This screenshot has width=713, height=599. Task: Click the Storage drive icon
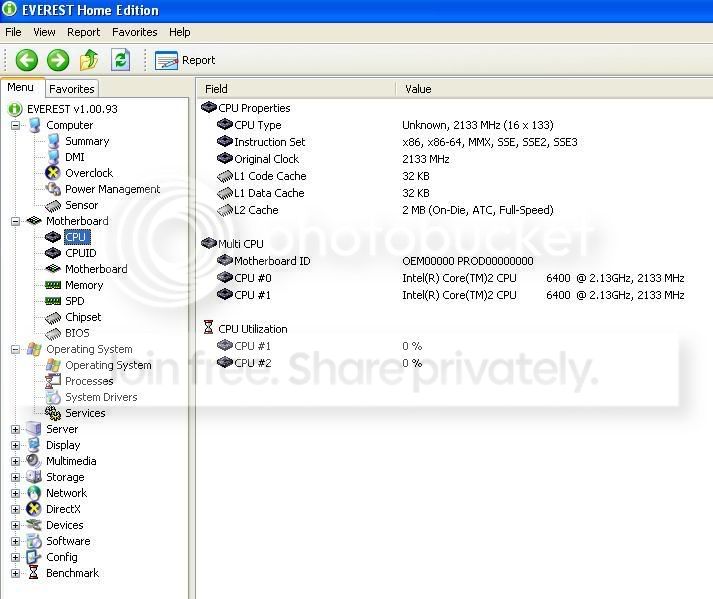coord(34,477)
